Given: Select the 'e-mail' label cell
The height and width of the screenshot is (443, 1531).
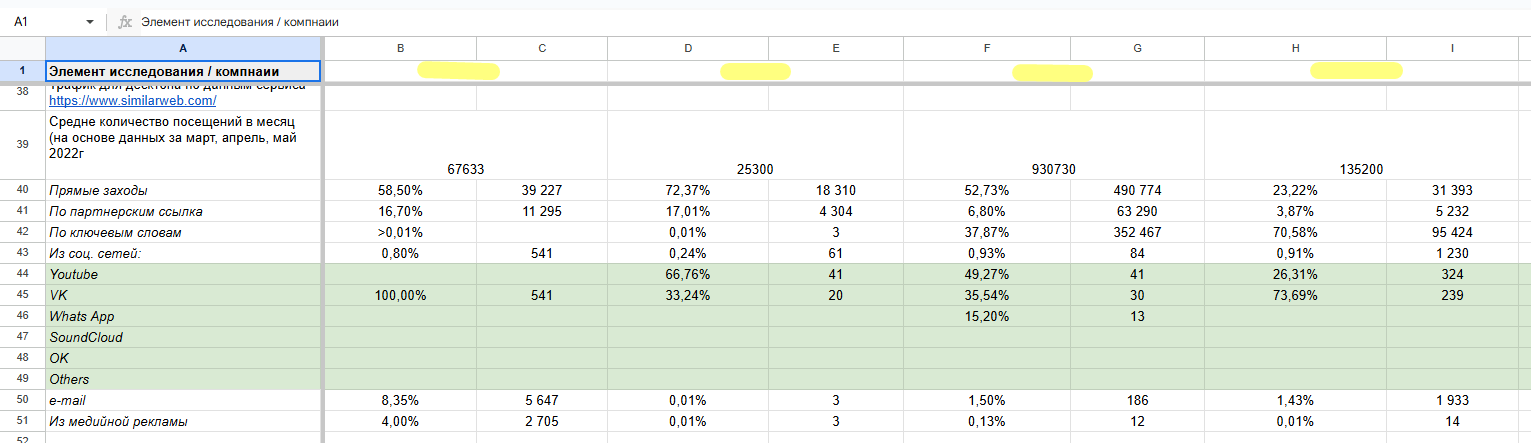Looking at the screenshot, I should pos(183,400).
